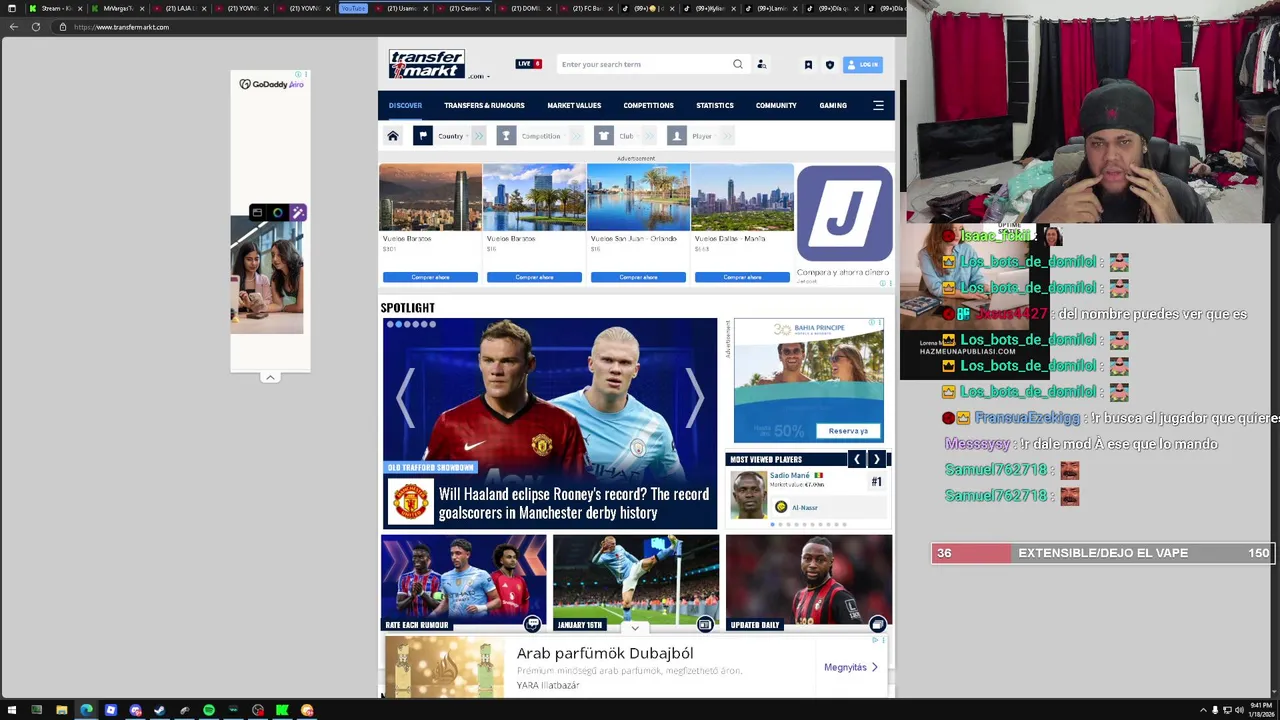Open the RATE EACH RUMOUR thumbnail
This screenshot has height=720, width=1280.
coord(464,582)
